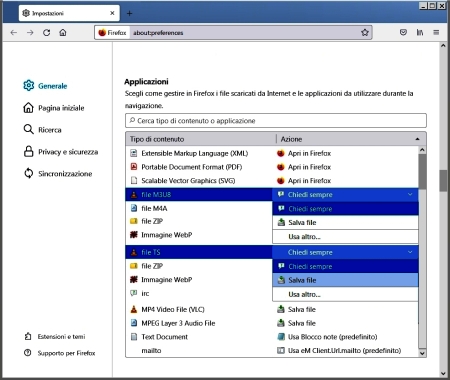Select the mailto row
Screen dimensions: 450x380
(x=272, y=350)
